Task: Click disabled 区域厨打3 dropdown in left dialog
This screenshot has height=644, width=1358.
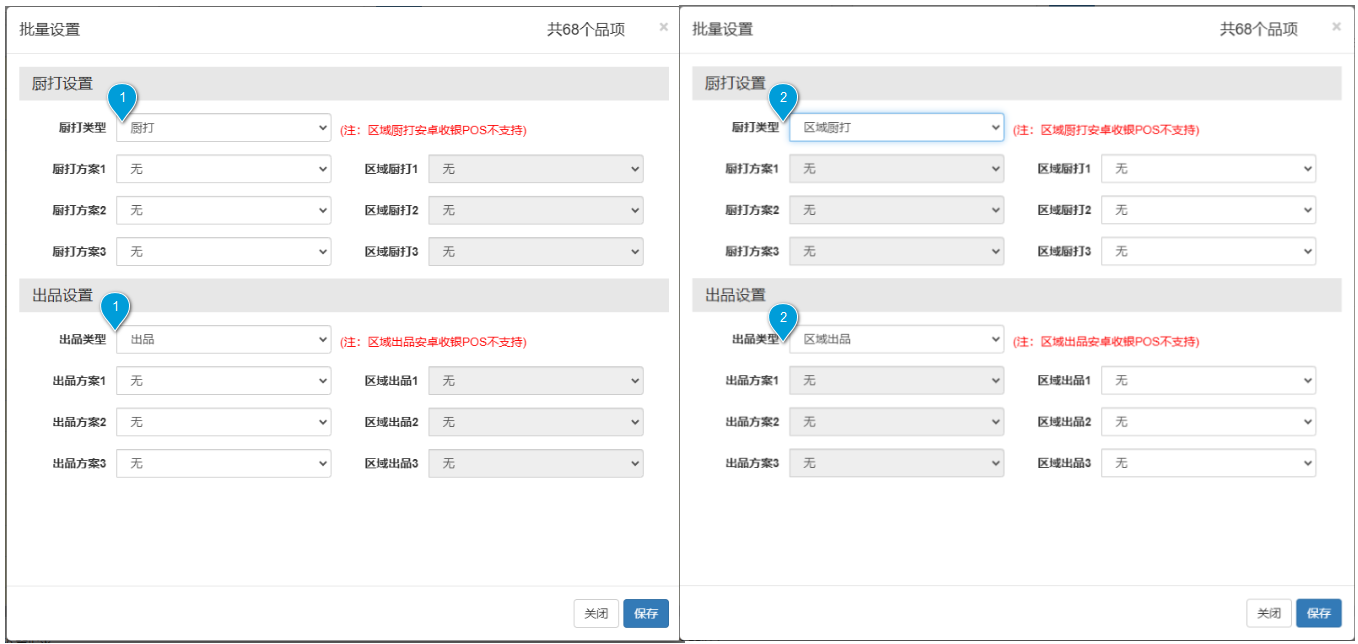Action: tap(536, 251)
